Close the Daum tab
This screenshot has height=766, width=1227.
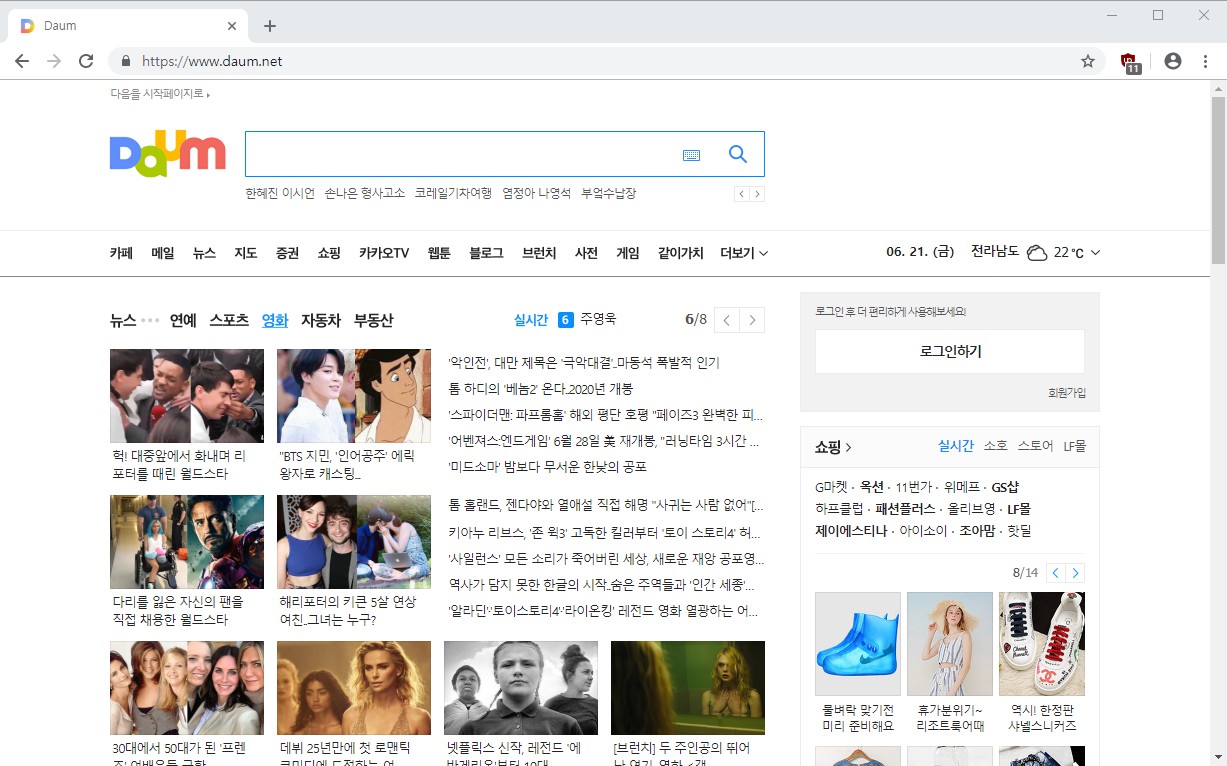coord(232,26)
